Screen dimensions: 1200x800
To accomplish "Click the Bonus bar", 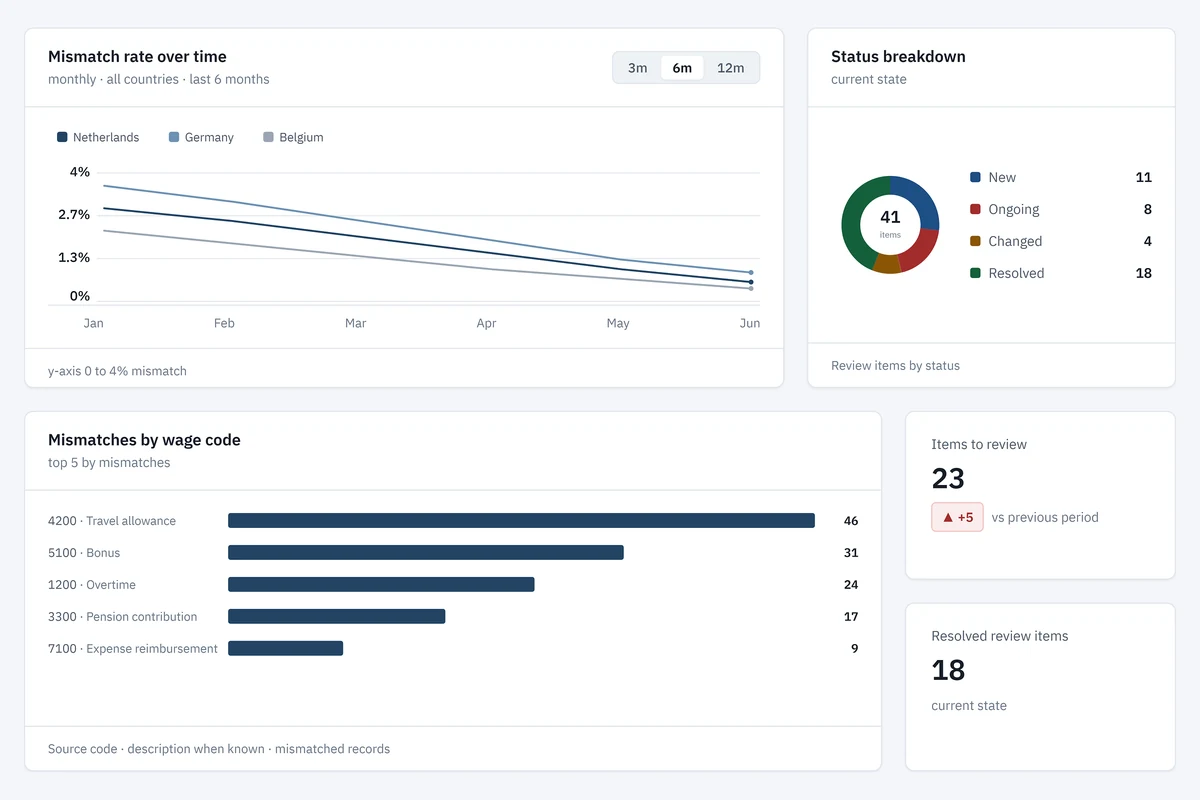I will pos(426,552).
